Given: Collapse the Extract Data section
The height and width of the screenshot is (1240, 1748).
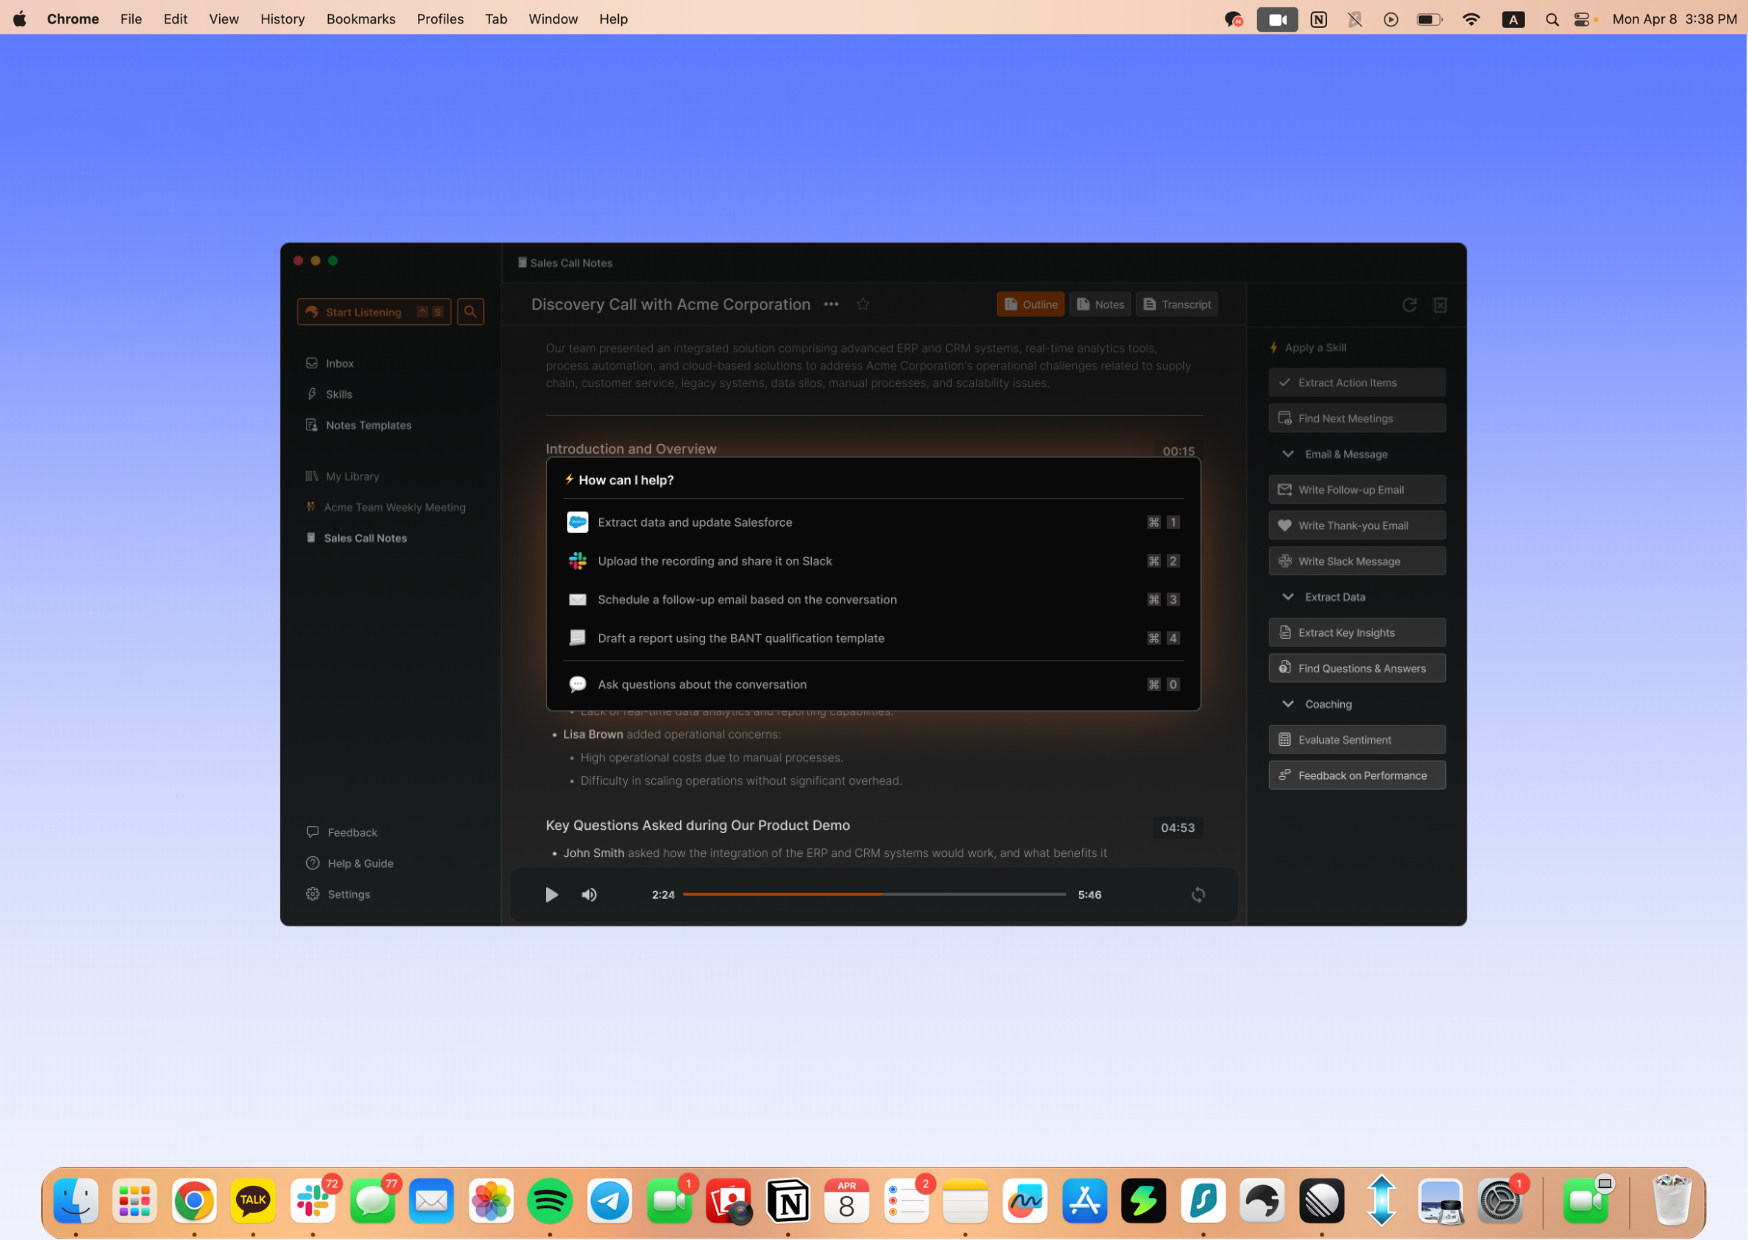Looking at the screenshot, I should 1288,597.
